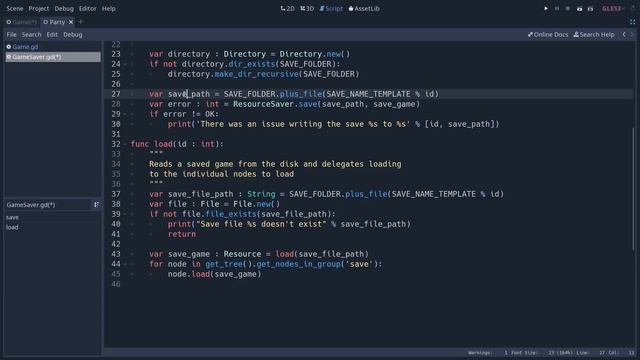Jump to the load method

[12, 227]
